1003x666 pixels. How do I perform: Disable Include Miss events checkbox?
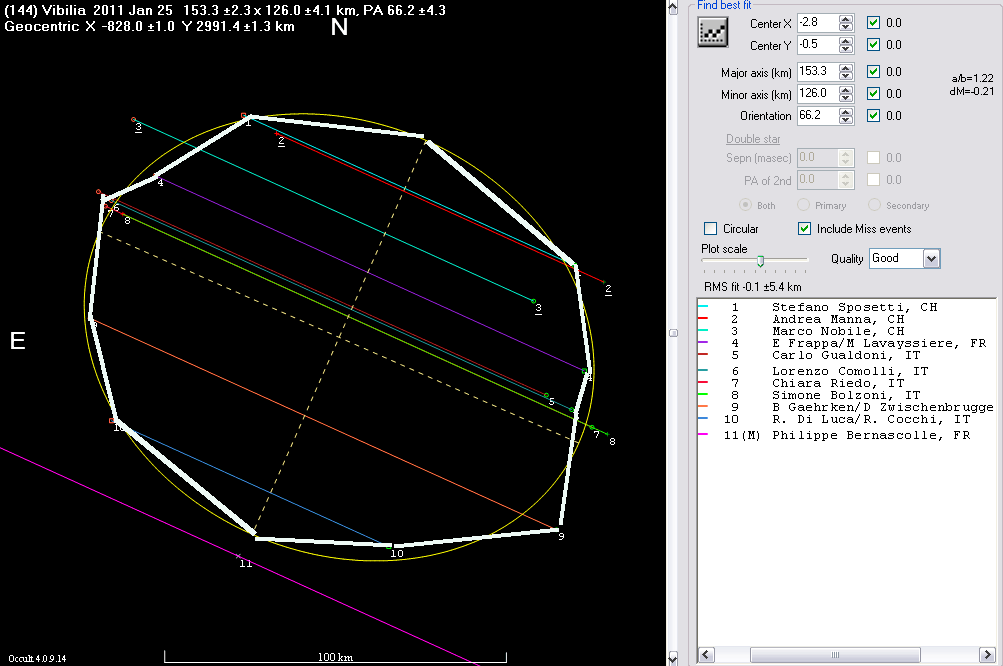coord(805,229)
